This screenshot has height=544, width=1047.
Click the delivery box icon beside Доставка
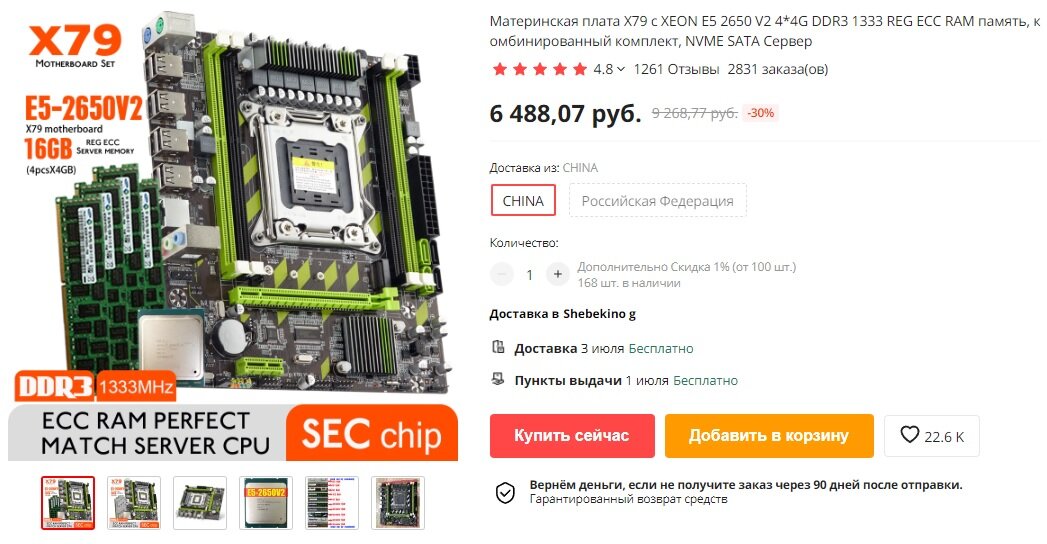click(498, 347)
